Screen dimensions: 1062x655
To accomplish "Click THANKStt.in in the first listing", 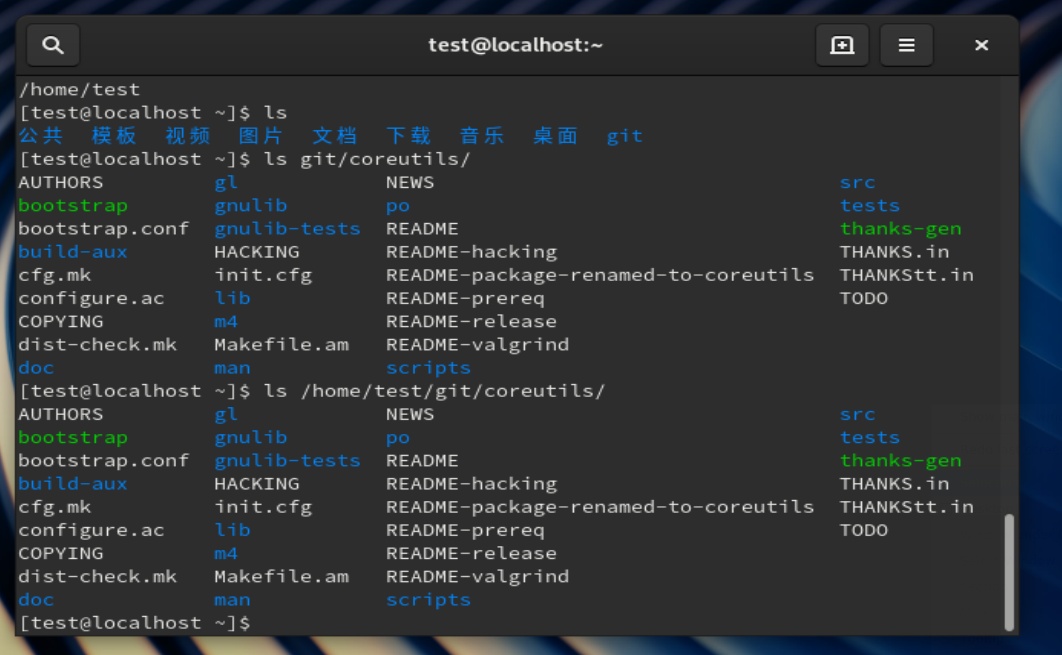I will pyautogui.click(x=907, y=275).
